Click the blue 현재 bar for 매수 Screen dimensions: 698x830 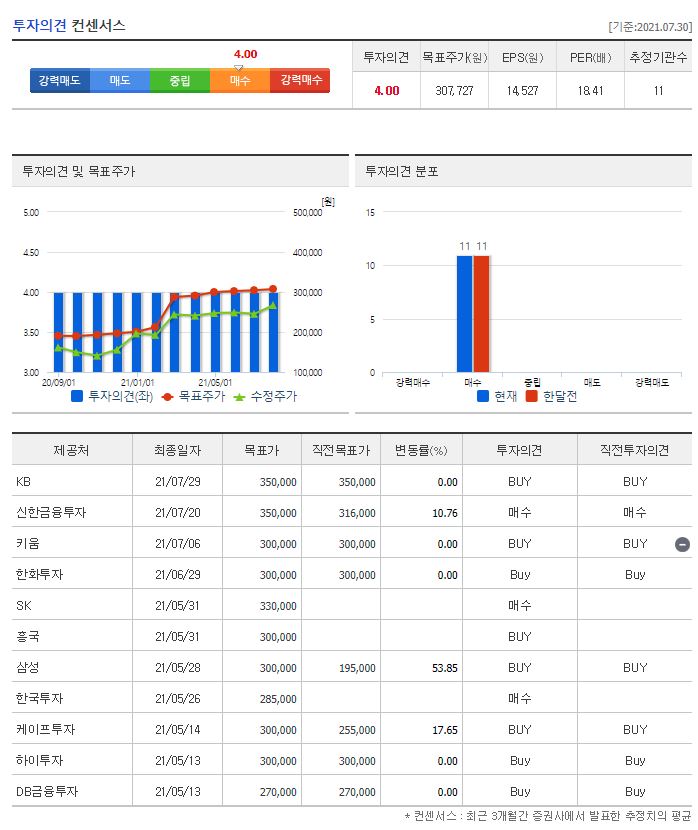(x=465, y=314)
